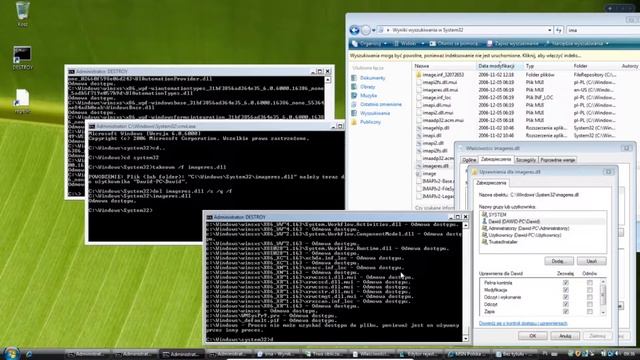Expand the address bar history dropdown
Viewport: 640px width, 360px height.
(550, 30)
